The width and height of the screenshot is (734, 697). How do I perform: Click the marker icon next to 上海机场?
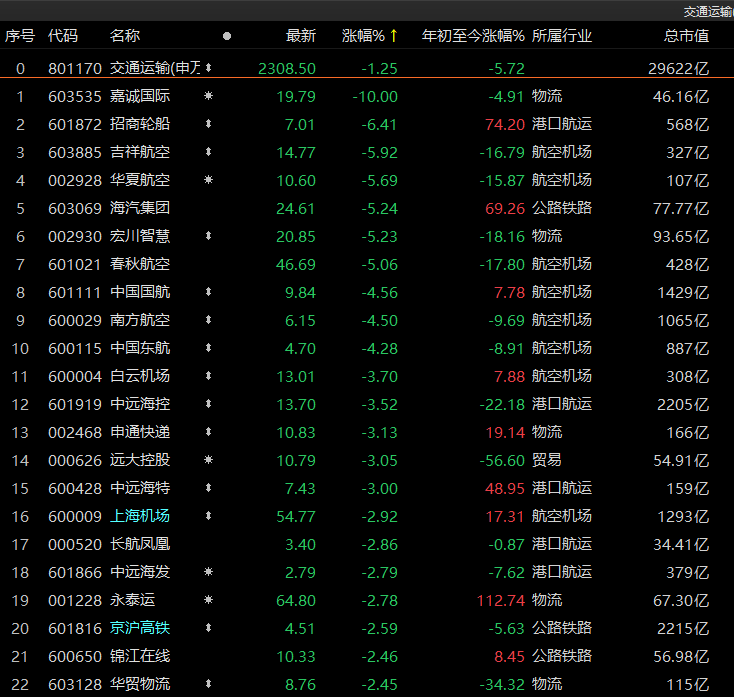208,517
